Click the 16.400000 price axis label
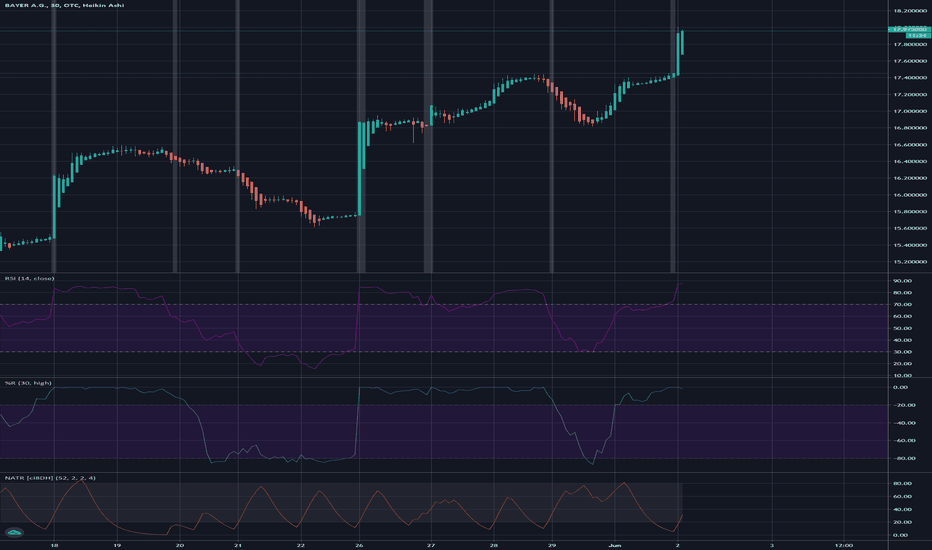The width and height of the screenshot is (932, 550). (x=910, y=161)
